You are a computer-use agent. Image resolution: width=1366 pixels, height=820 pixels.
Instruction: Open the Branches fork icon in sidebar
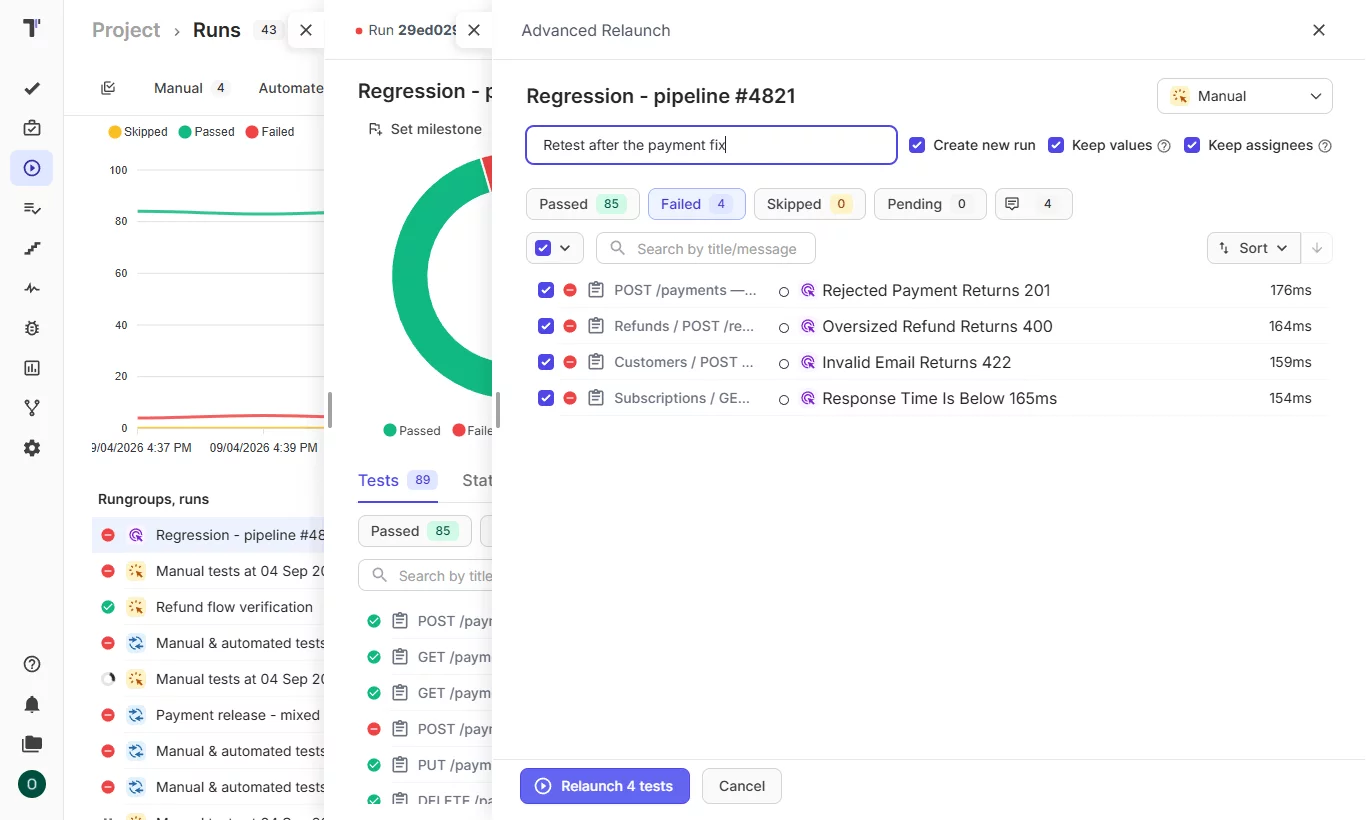pos(32,408)
